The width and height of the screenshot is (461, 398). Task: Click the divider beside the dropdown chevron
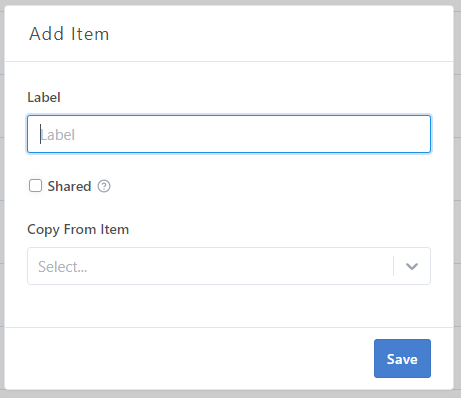(394, 266)
